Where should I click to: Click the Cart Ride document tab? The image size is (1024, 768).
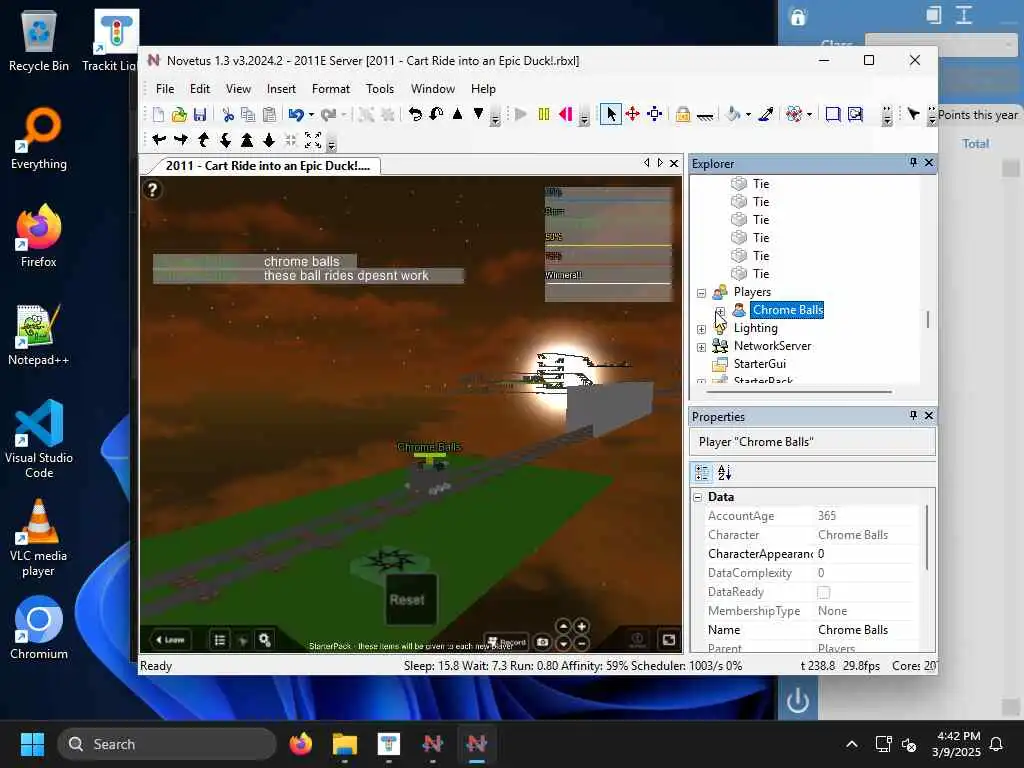pyautogui.click(x=266, y=166)
